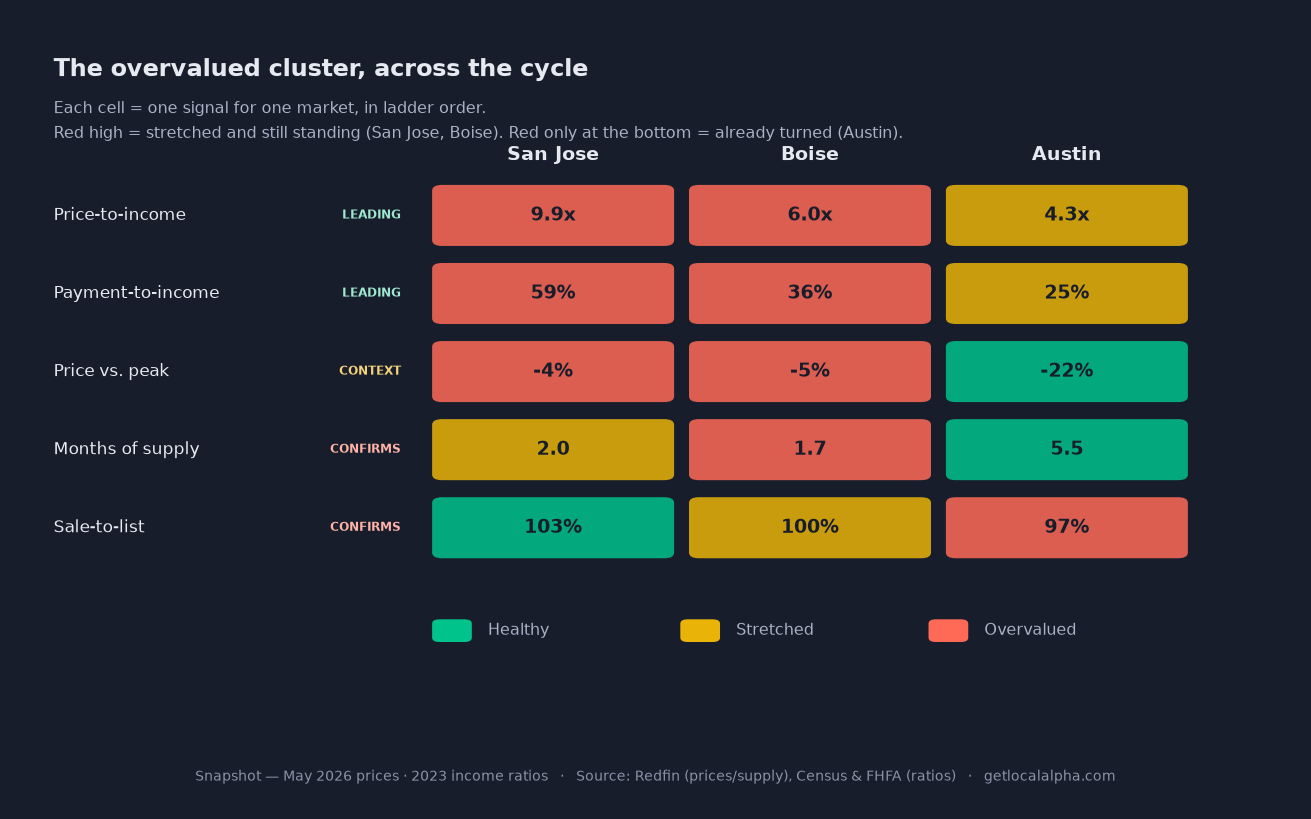This screenshot has width=1311, height=819.
Task: Select Boise 6.0x price-to-income cell
Action: coord(810,215)
